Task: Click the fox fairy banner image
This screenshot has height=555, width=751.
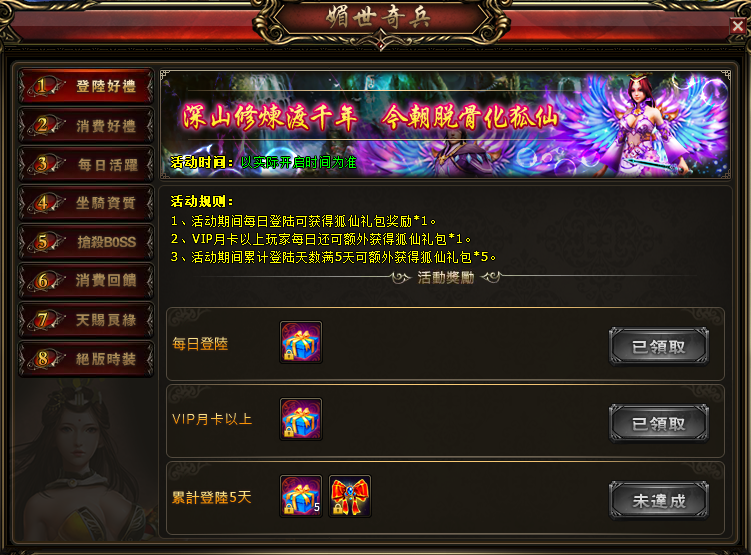Action: 445,125
